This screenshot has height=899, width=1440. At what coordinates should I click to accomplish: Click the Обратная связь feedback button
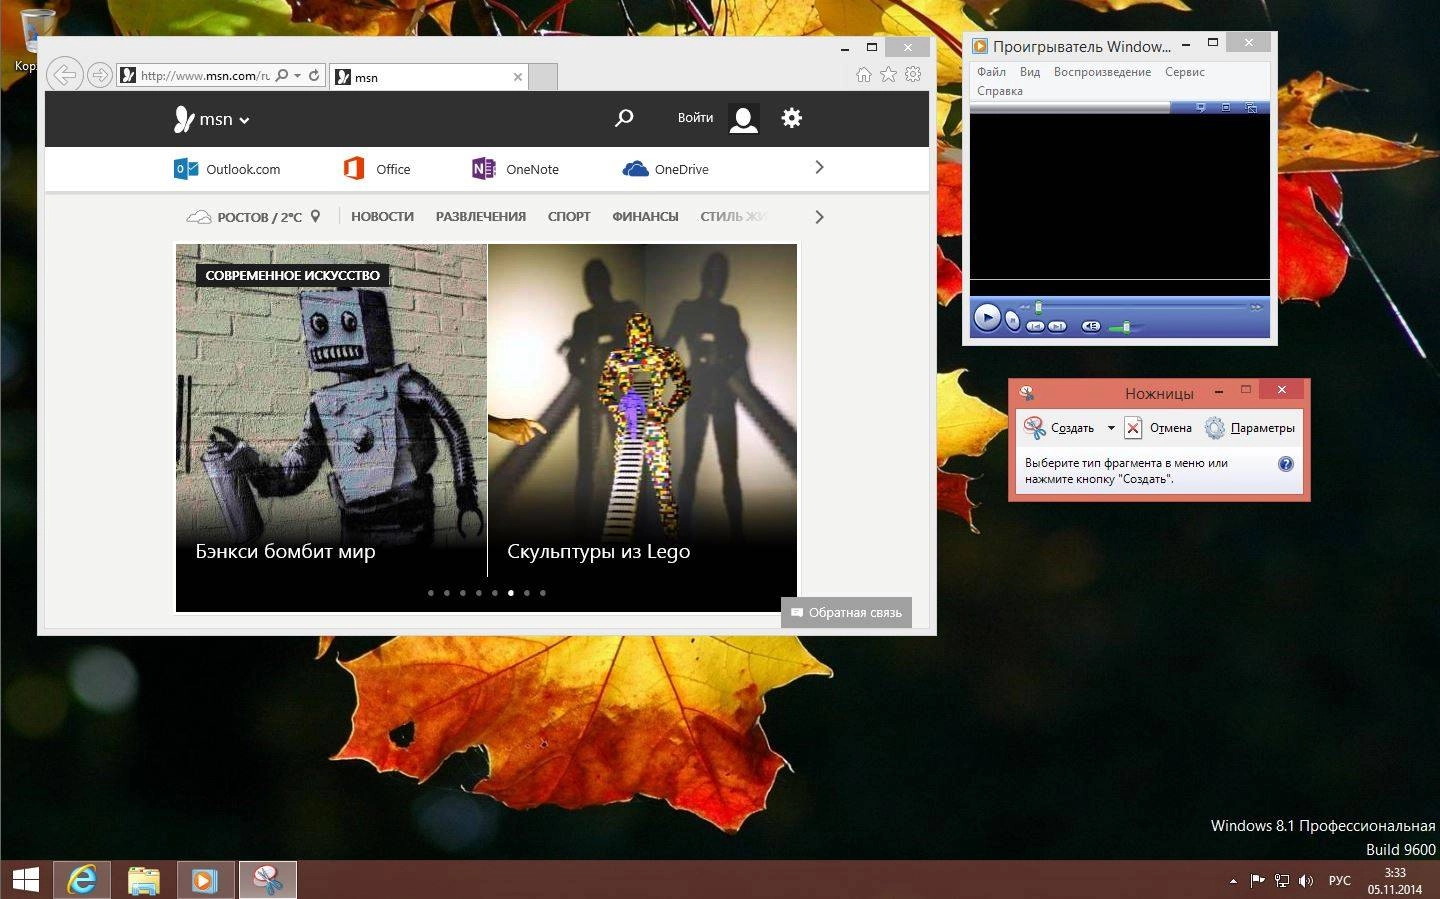click(x=846, y=612)
